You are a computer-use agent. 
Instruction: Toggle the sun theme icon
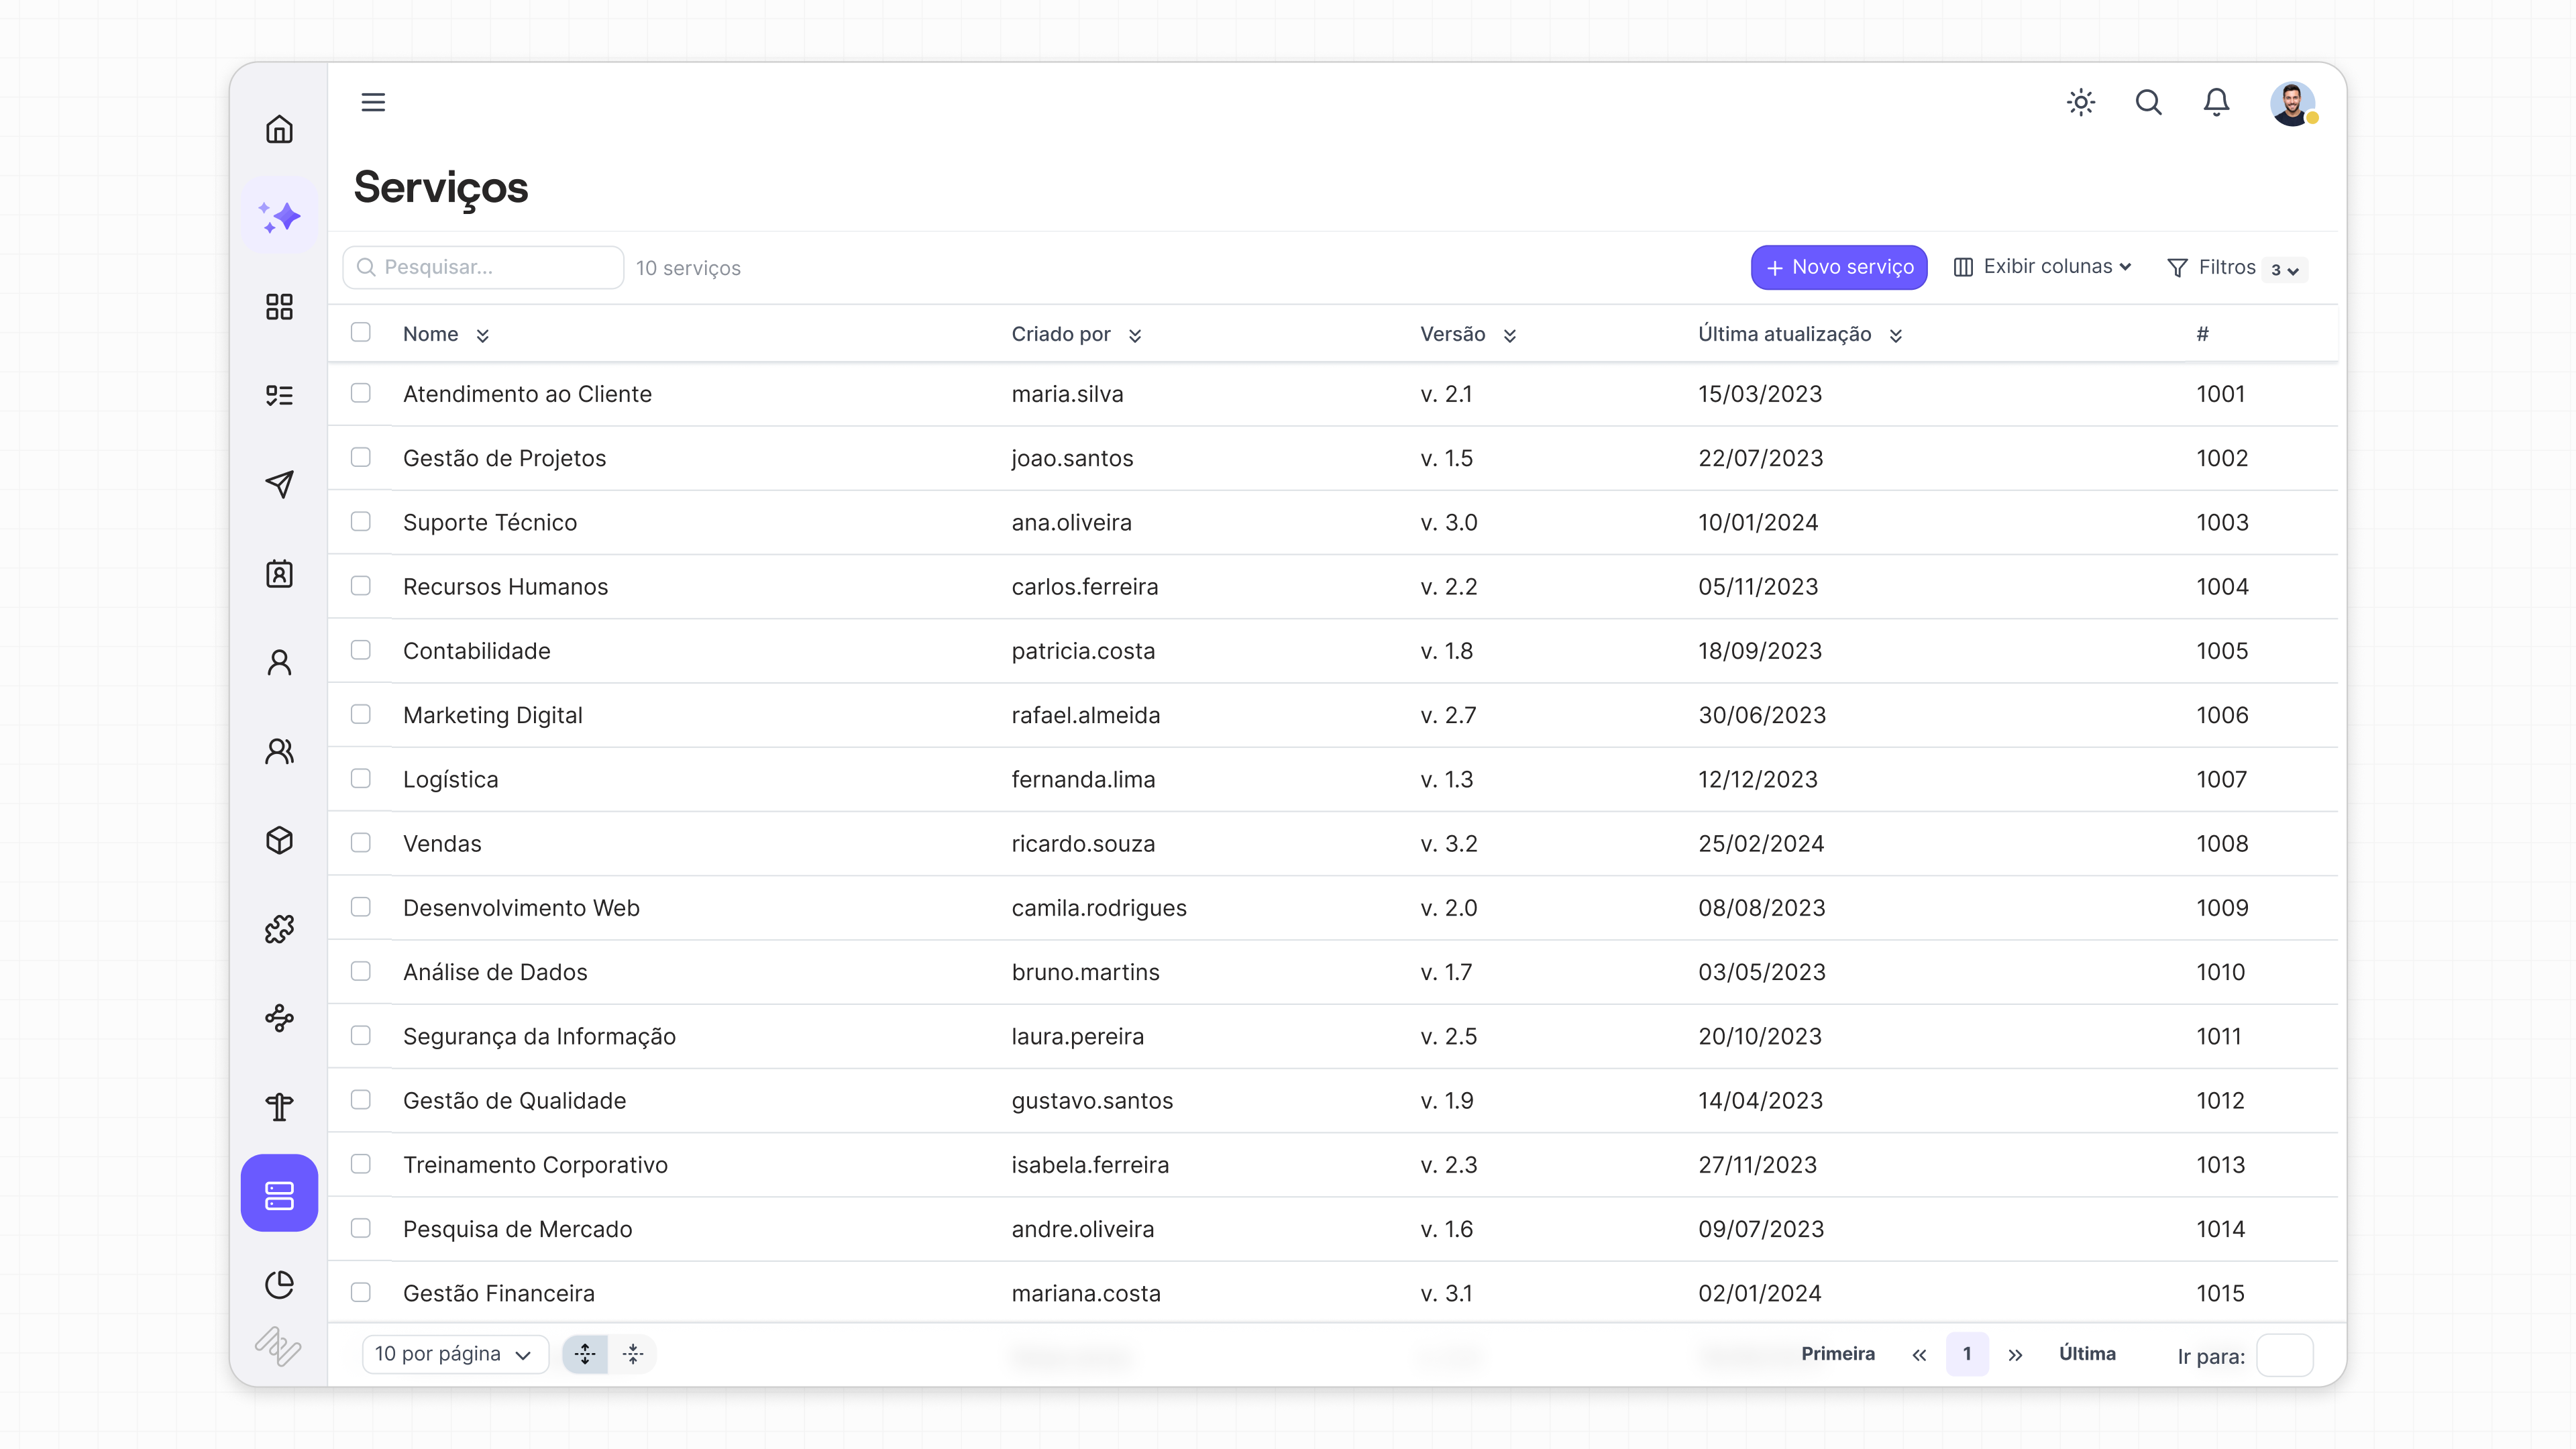click(2081, 102)
